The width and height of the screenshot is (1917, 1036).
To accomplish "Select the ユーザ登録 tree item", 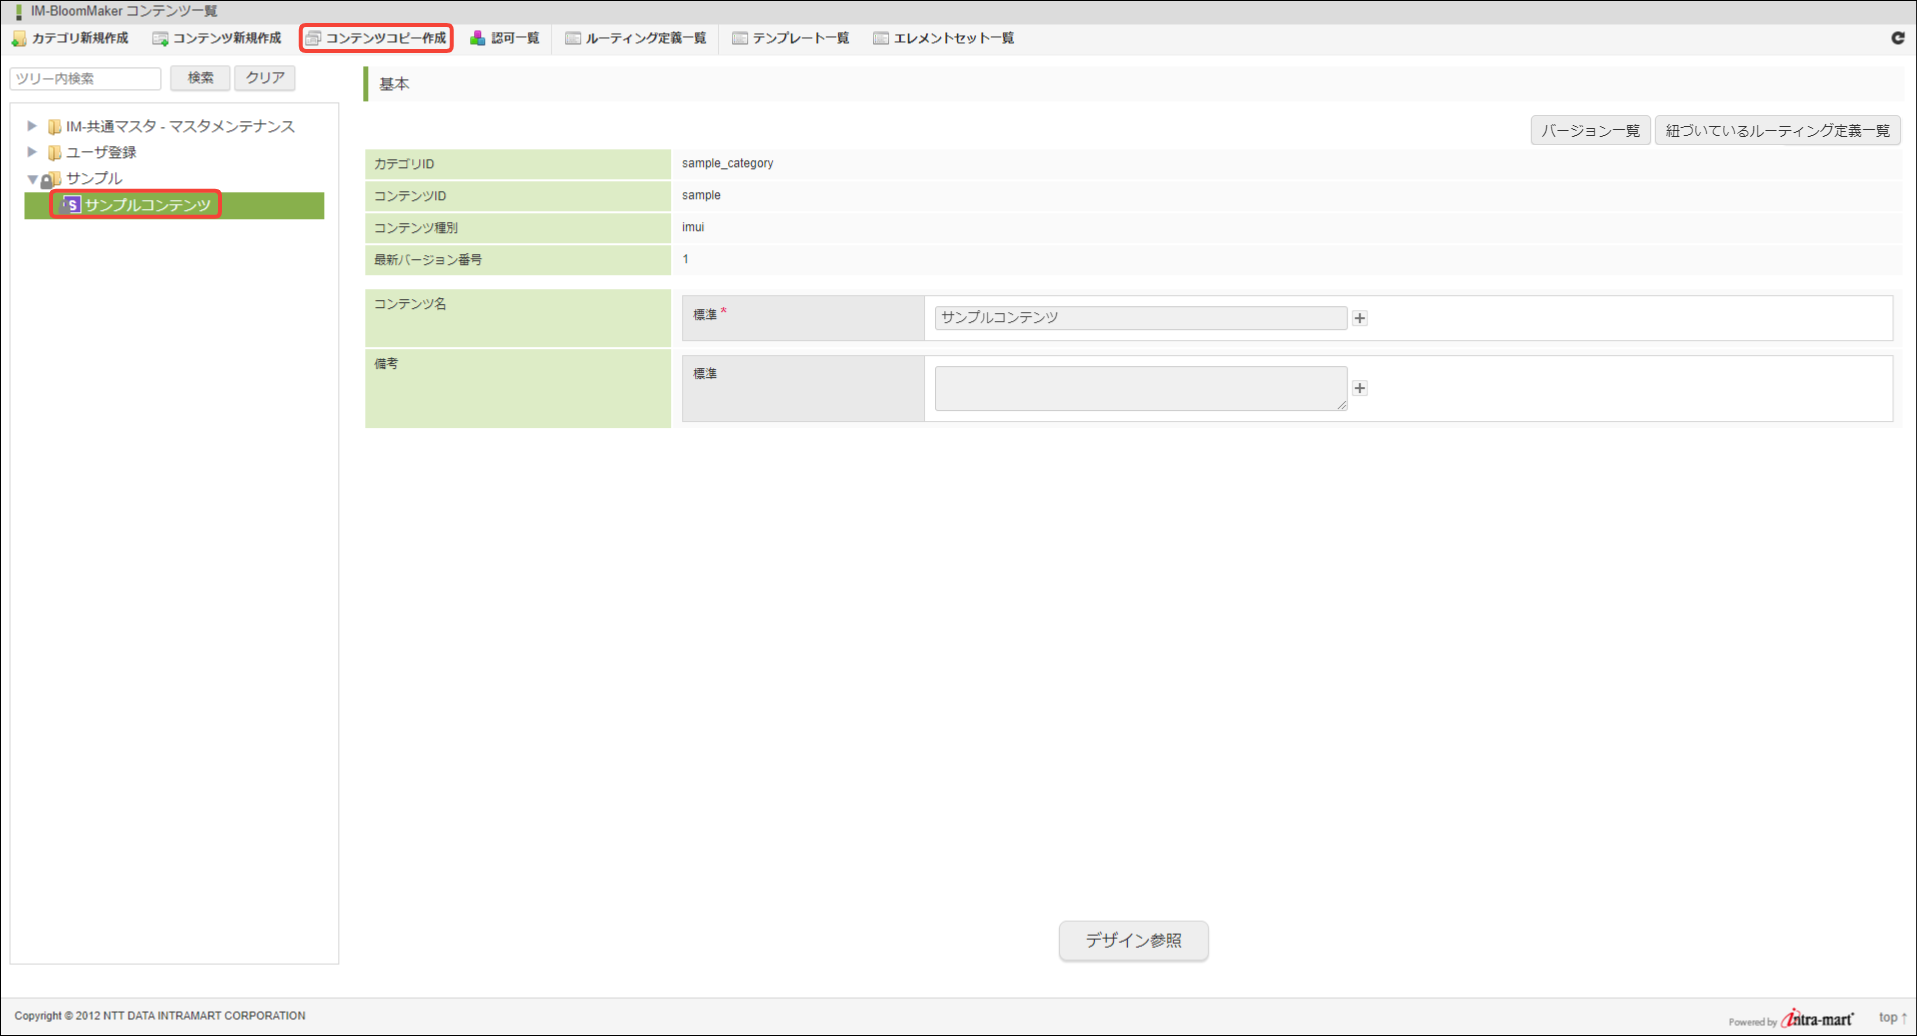I will pos(101,153).
